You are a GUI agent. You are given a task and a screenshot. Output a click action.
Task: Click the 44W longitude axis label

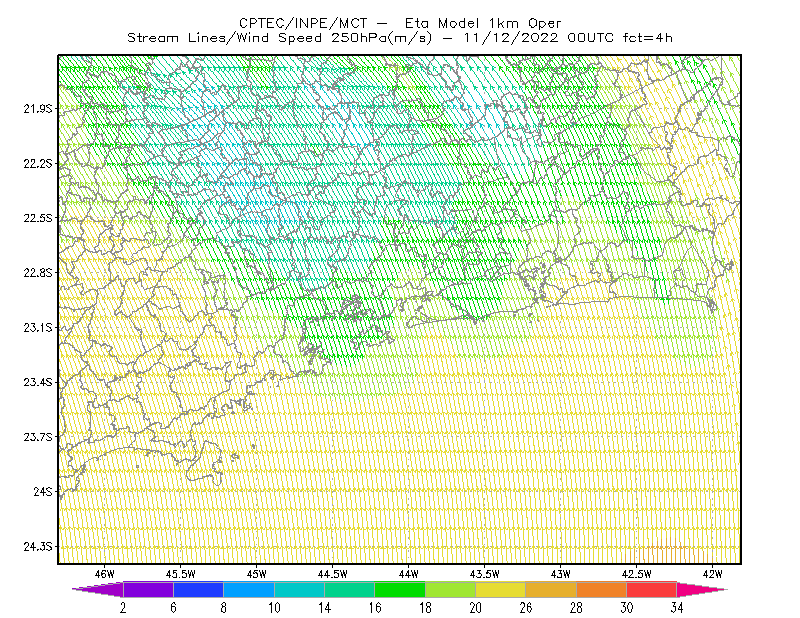click(408, 574)
